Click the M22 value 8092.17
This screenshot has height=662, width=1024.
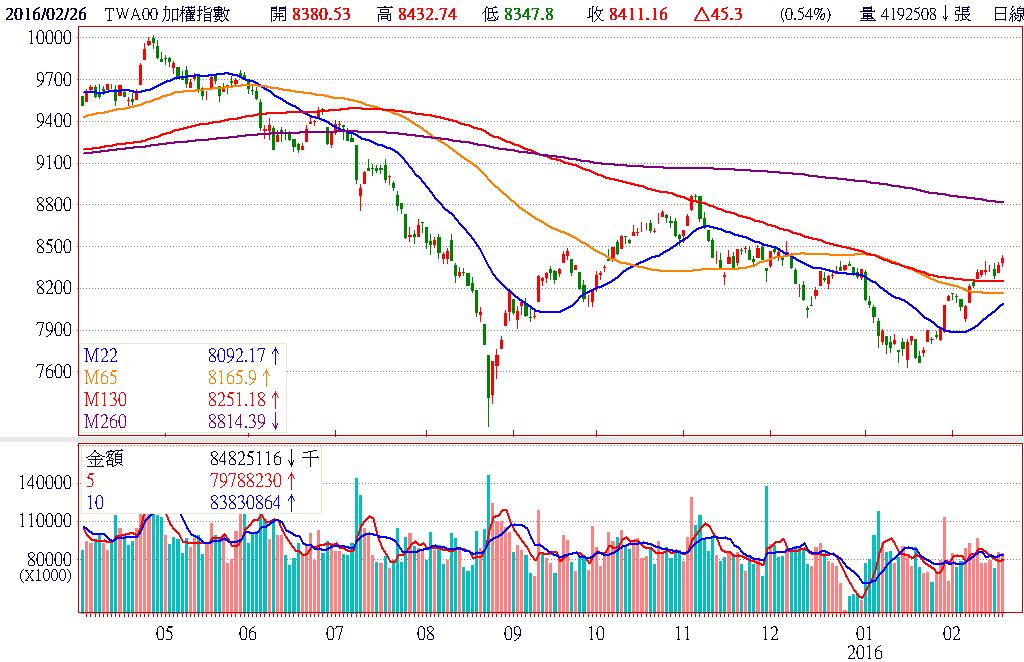(x=237, y=355)
